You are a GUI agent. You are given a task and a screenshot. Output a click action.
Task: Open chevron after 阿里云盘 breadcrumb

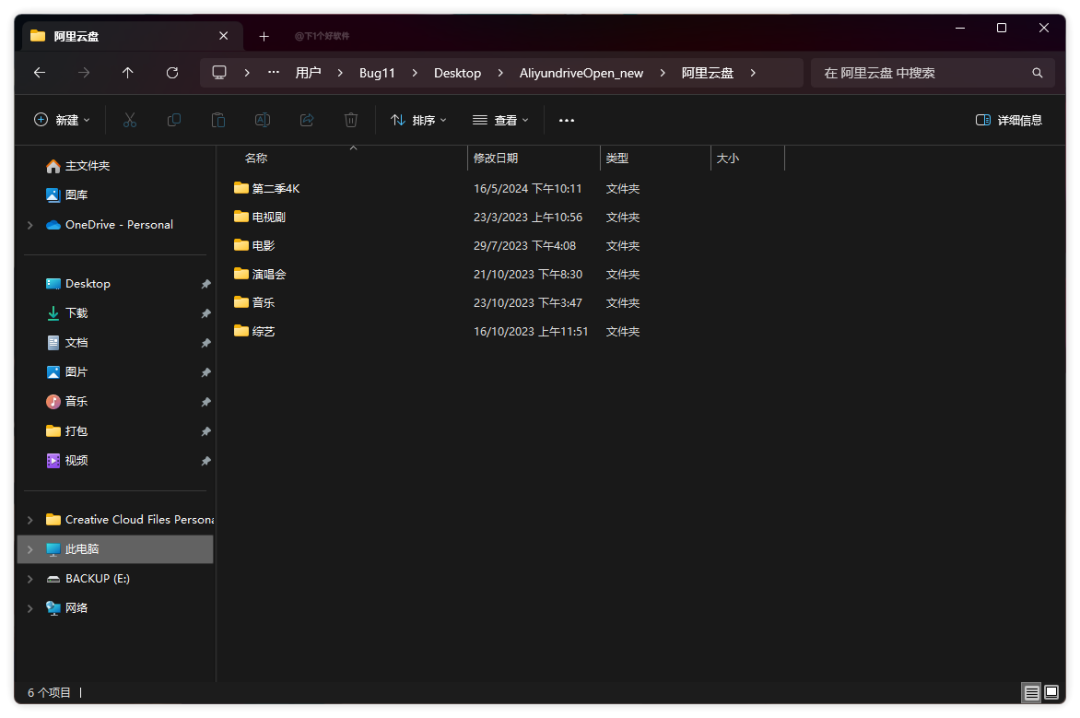click(753, 72)
